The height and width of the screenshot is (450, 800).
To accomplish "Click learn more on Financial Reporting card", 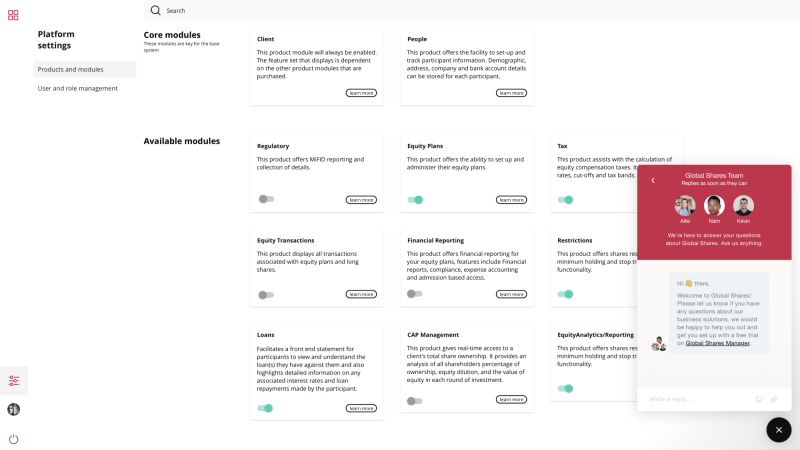I will coord(511,294).
